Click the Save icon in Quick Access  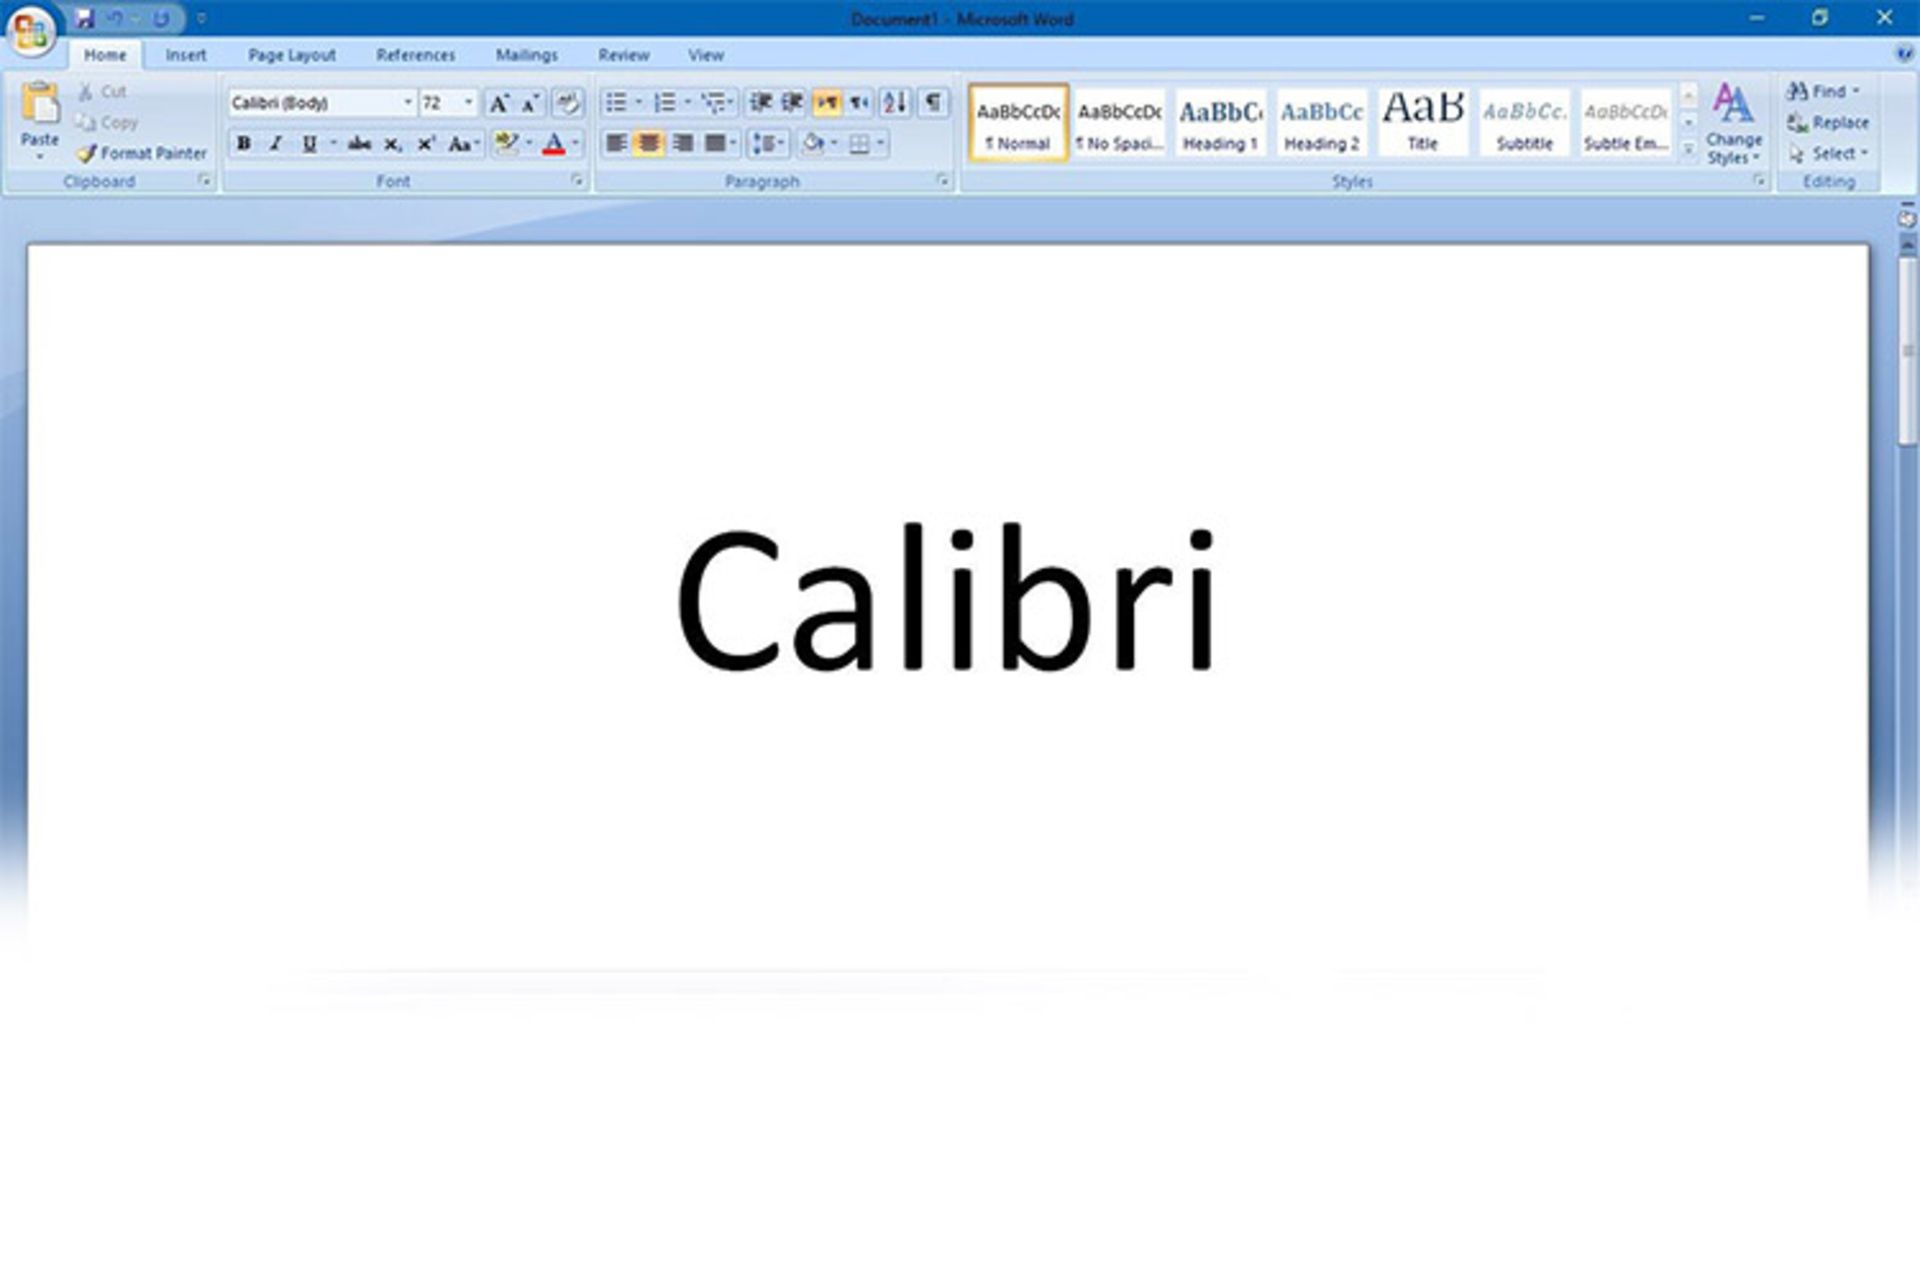point(85,18)
